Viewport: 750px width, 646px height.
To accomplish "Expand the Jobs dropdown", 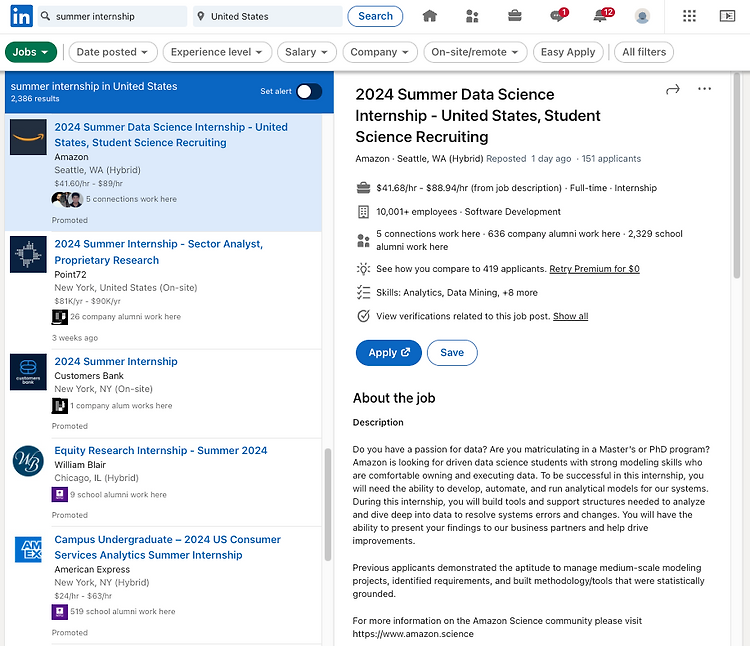I will (x=31, y=52).
